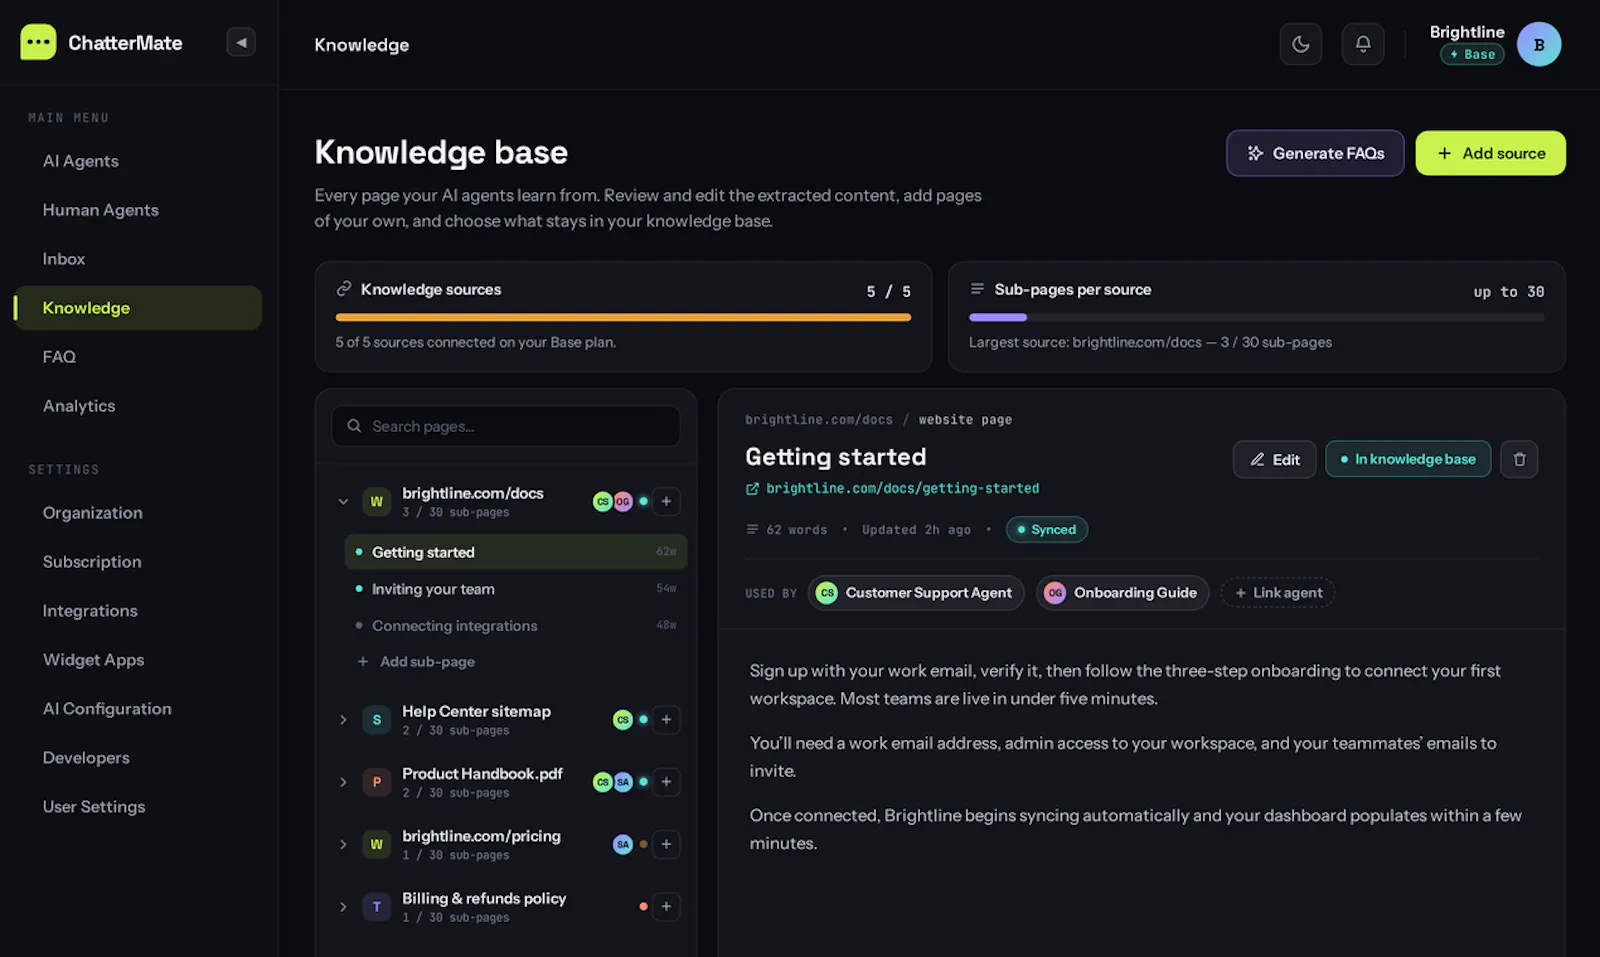Screen dimensions: 1600x957
Task: Click Link agent button
Action: 1278,593
